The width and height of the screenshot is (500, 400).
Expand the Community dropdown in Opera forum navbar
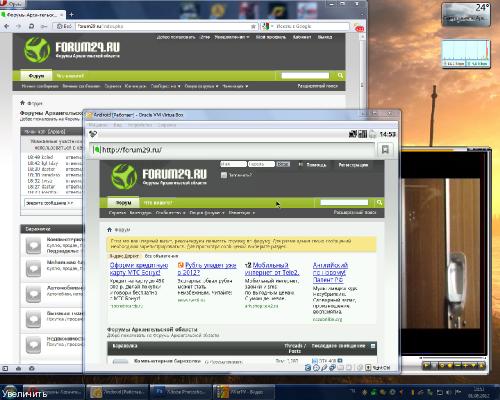pos(165,86)
